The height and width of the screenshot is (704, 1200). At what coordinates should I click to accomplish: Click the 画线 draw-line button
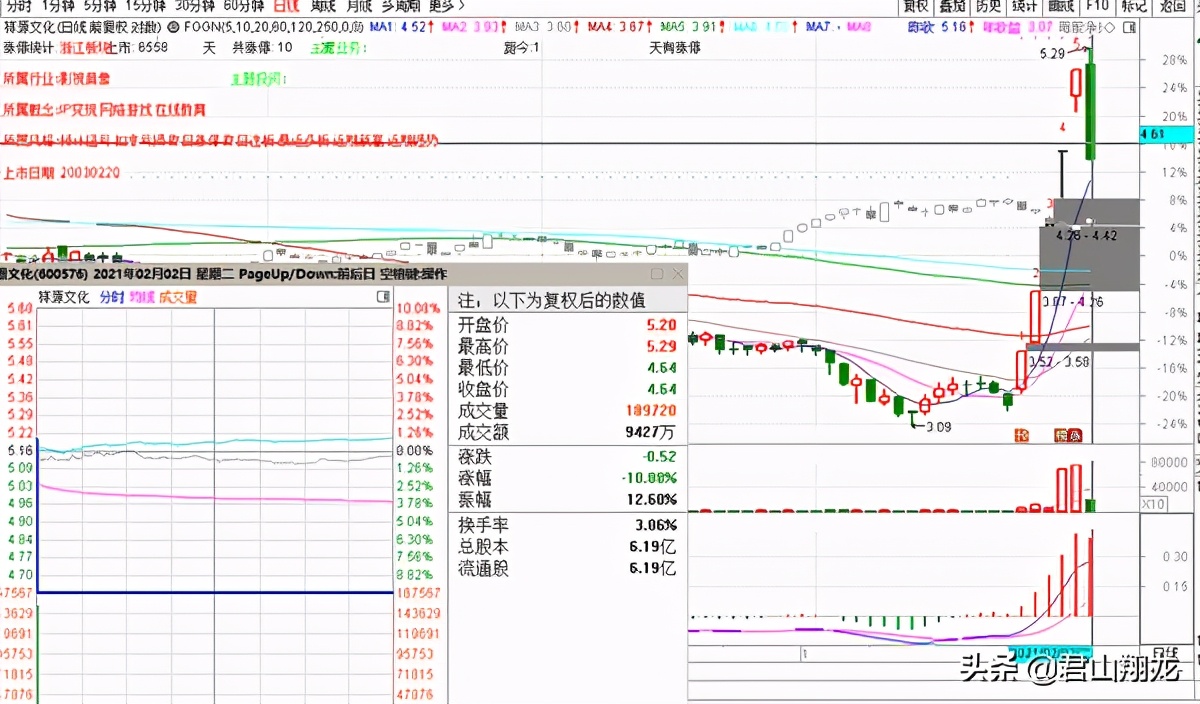[x=1060, y=6]
